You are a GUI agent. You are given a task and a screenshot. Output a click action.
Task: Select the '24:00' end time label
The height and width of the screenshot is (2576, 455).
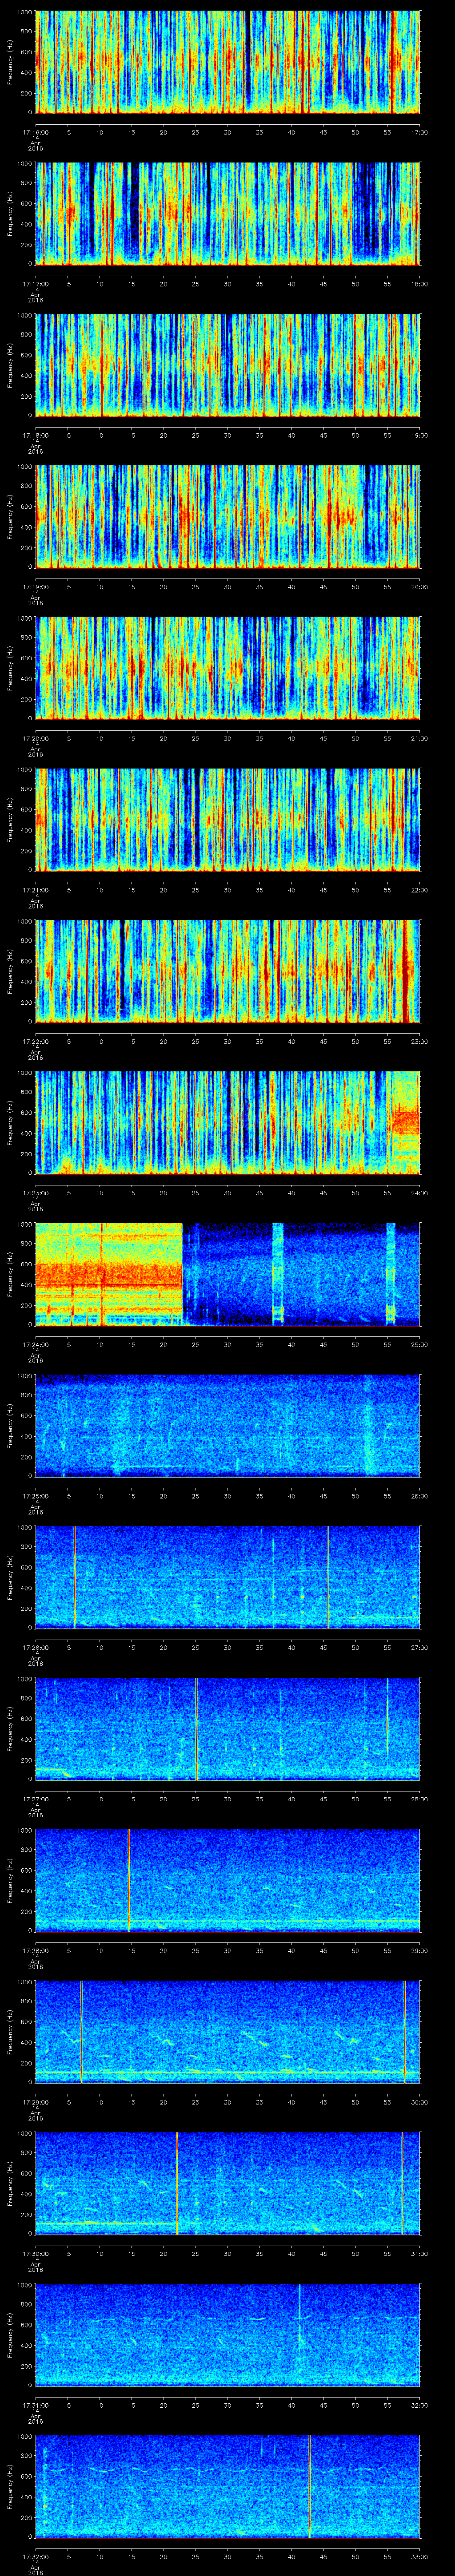[x=419, y=1192]
